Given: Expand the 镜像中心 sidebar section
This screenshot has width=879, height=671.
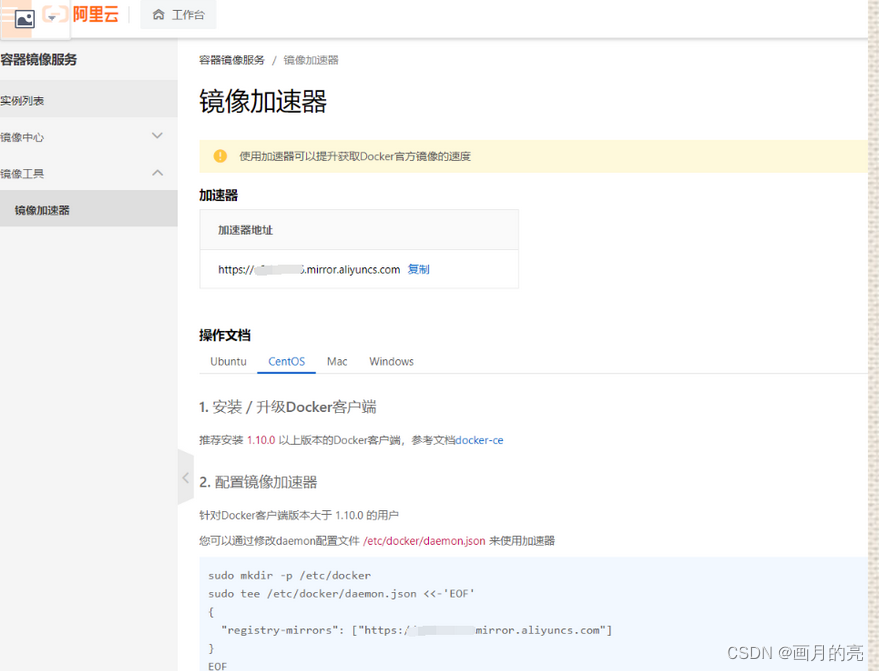Looking at the screenshot, I should (x=89, y=137).
